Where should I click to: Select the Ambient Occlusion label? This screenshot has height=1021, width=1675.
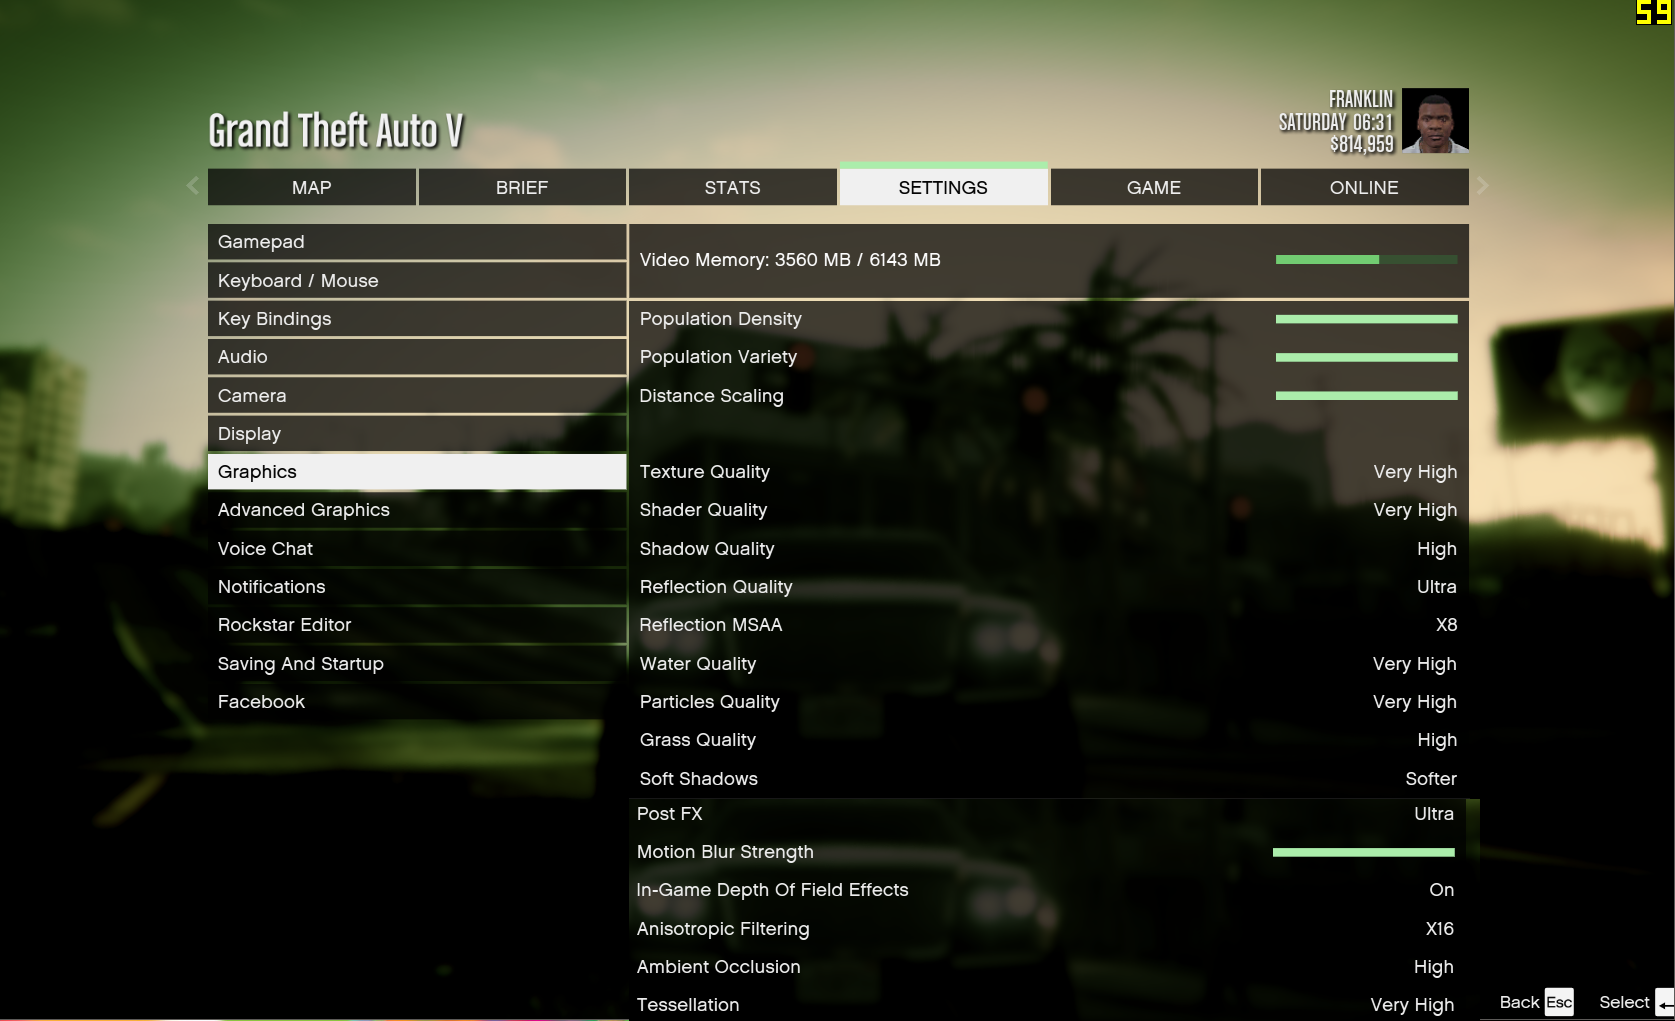tap(719, 967)
